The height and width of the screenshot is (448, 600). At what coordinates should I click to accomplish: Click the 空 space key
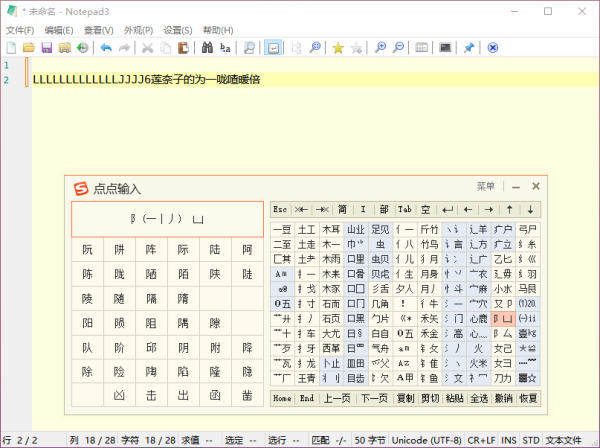[426, 210]
